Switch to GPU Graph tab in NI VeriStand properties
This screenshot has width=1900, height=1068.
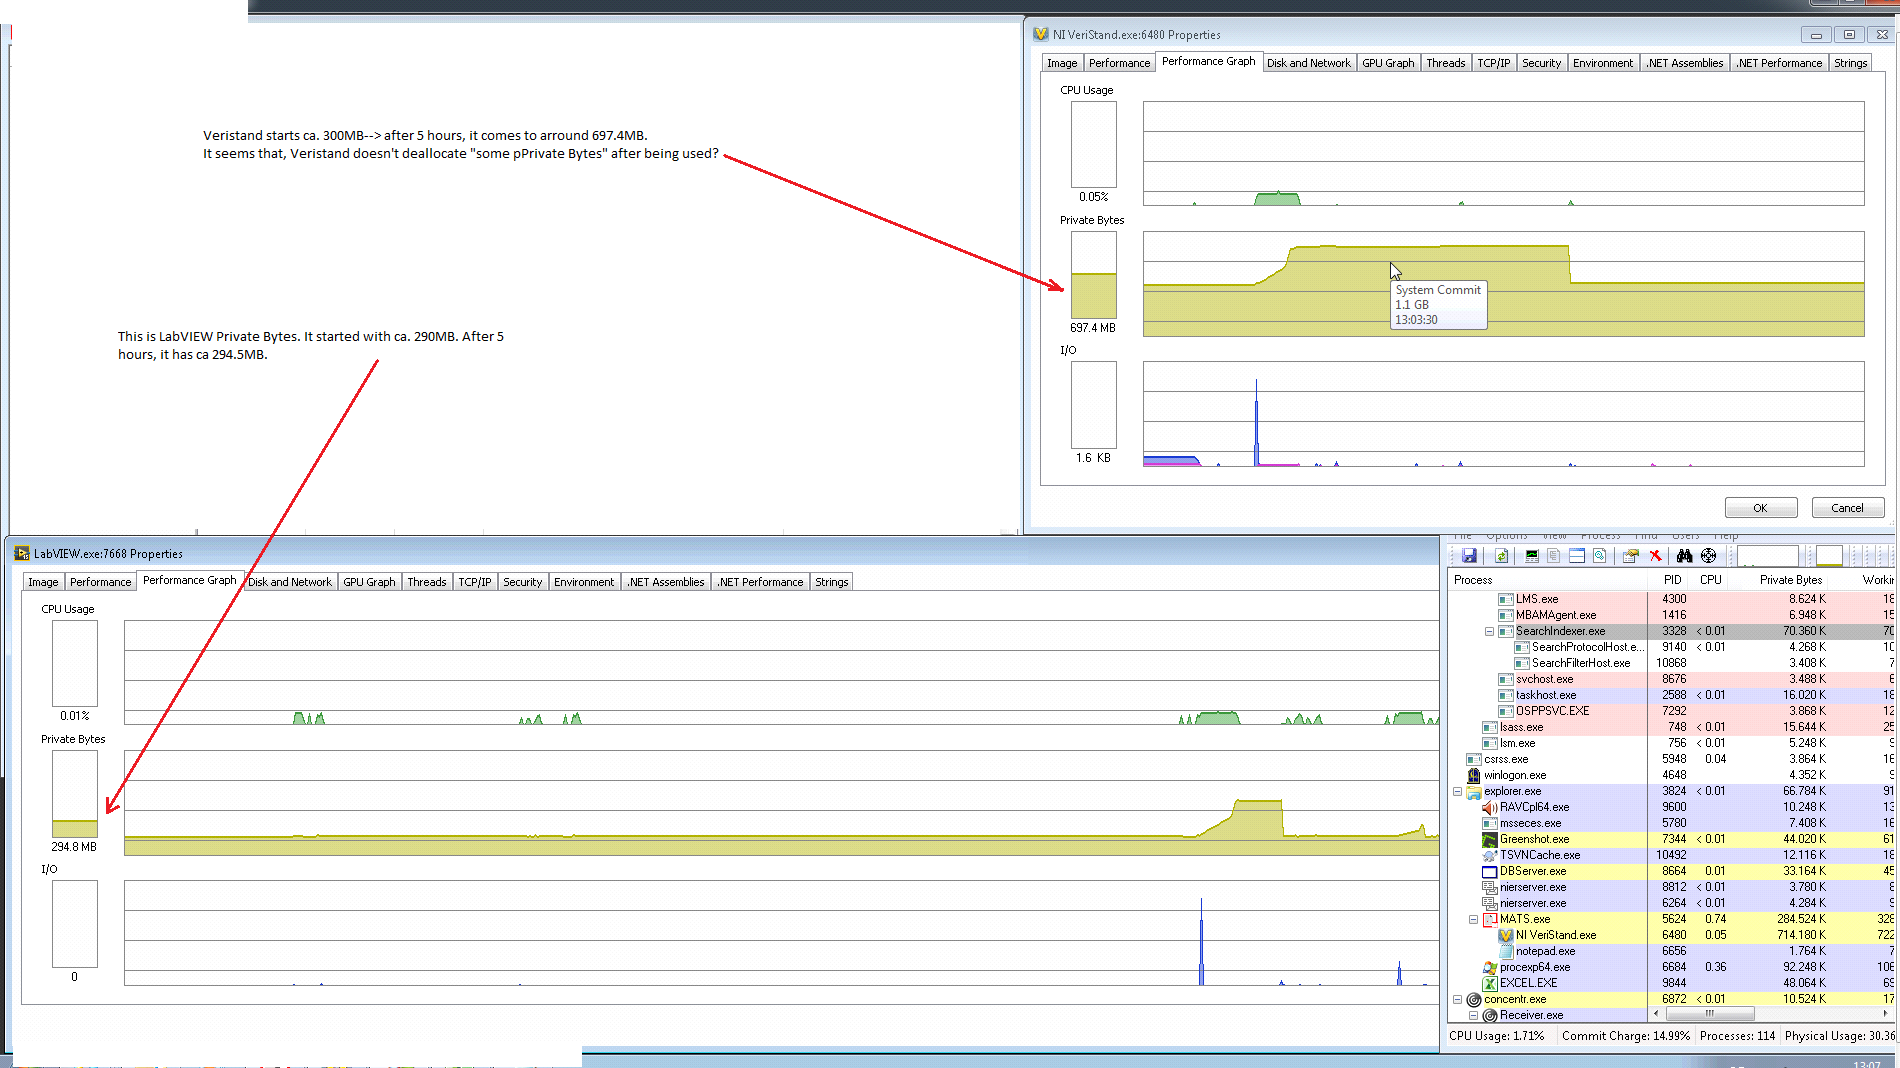[1388, 63]
